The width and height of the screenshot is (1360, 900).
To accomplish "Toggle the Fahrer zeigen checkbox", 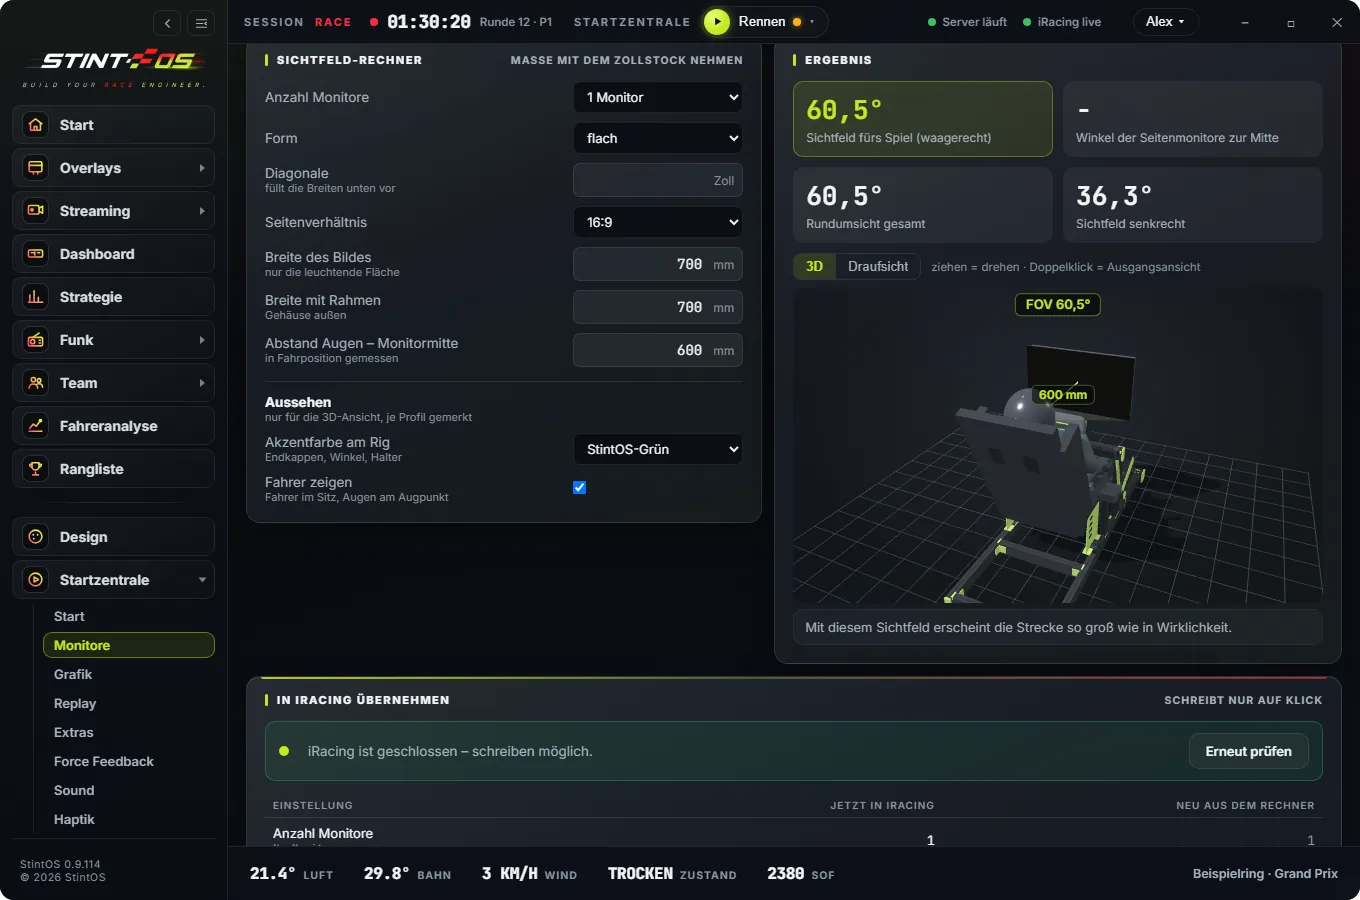I will click(579, 488).
